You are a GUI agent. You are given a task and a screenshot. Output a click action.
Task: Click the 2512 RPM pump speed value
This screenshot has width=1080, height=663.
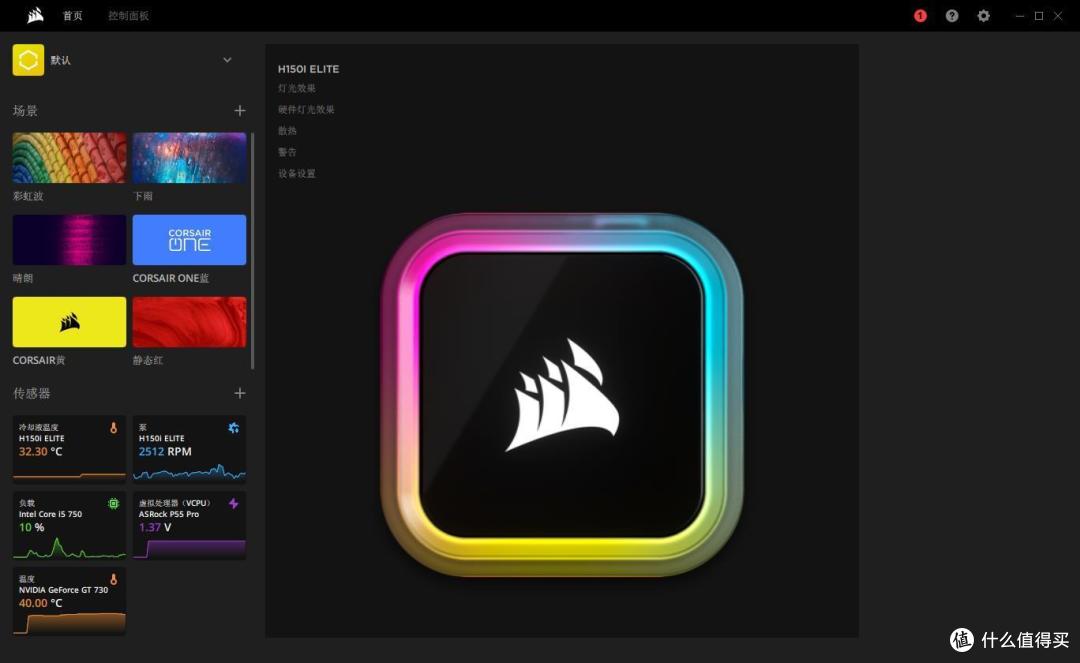click(165, 452)
